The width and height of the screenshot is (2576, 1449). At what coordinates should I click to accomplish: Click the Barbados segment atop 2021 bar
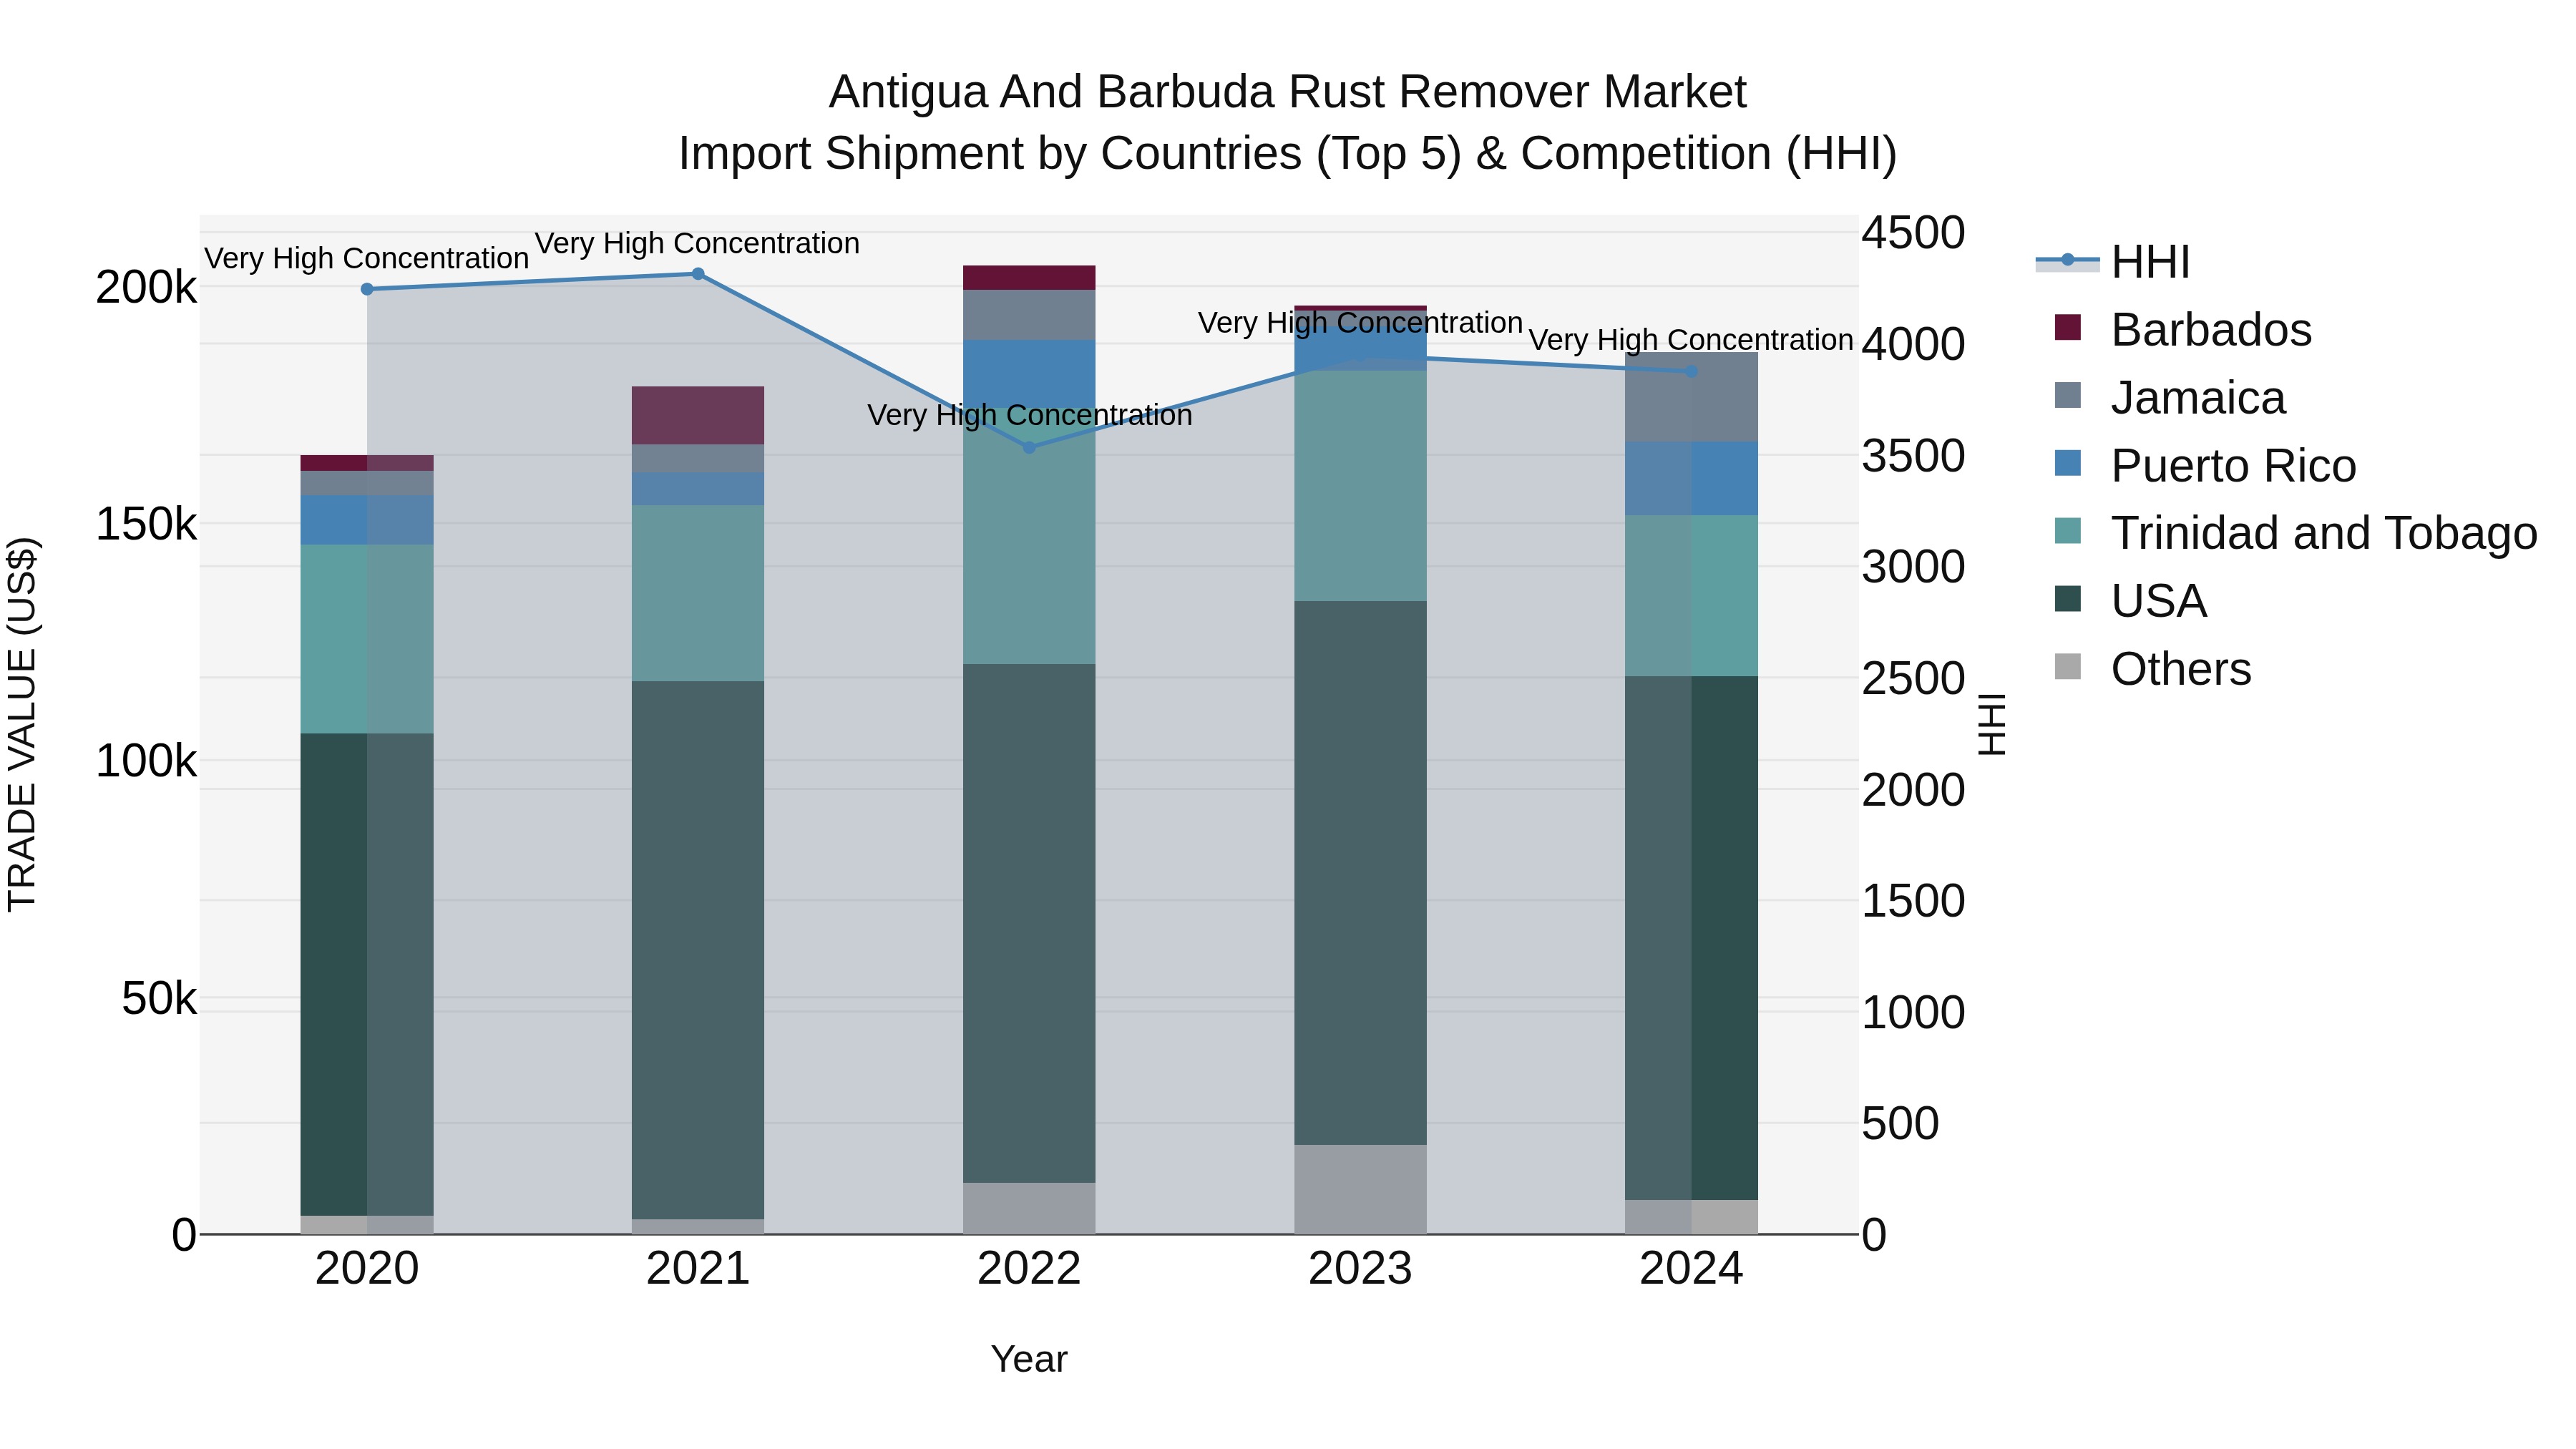tap(698, 415)
